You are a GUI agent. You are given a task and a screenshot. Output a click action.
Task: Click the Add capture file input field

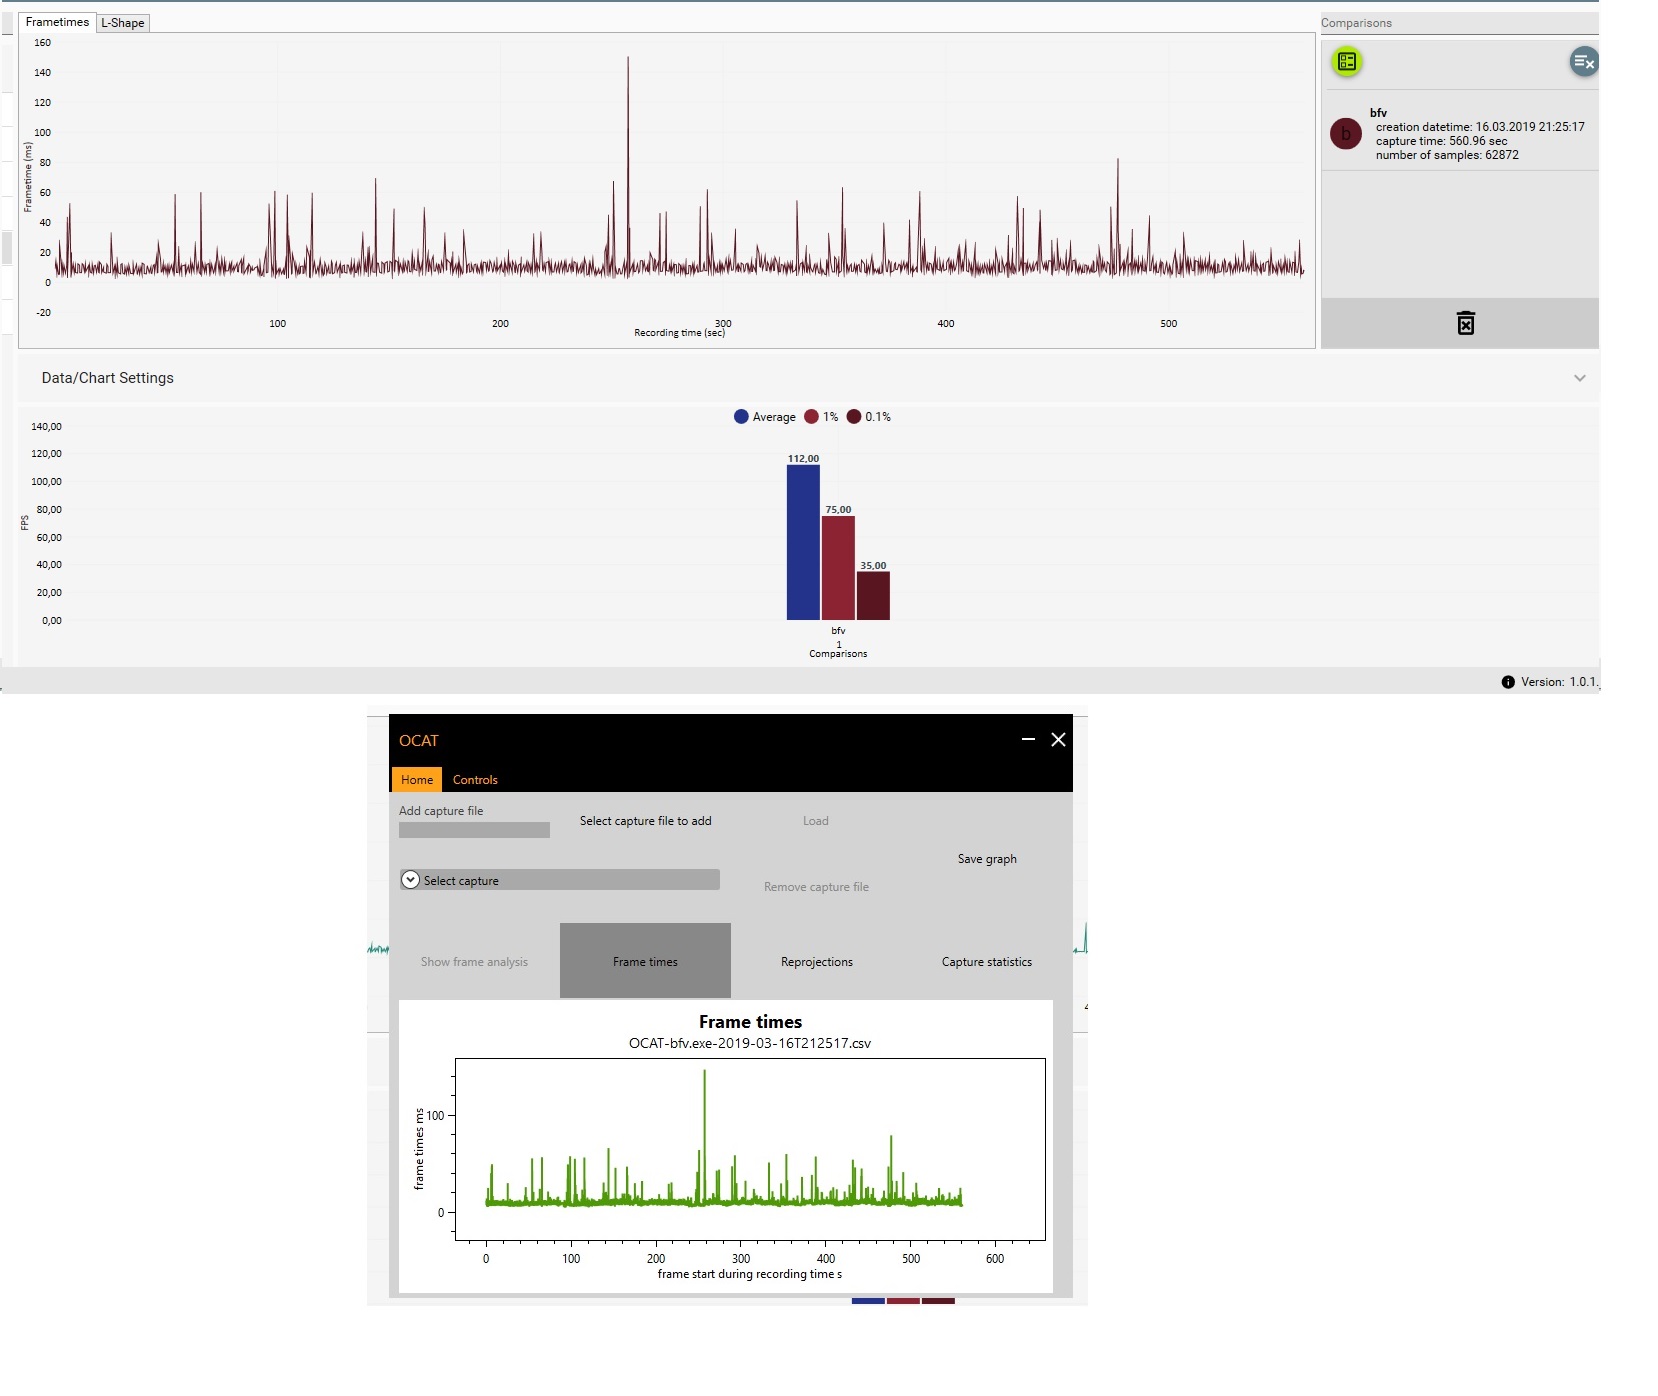(x=474, y=830)
